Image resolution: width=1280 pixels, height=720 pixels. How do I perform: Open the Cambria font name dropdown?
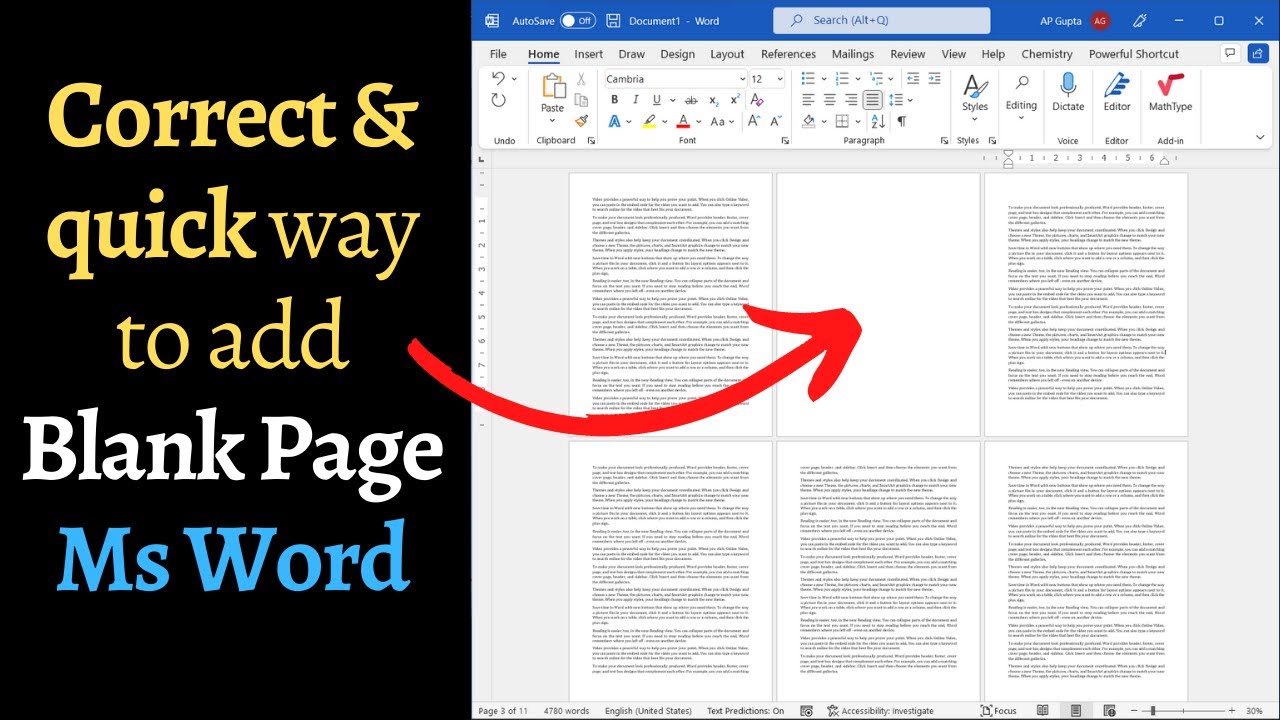(x=743, y=79)
